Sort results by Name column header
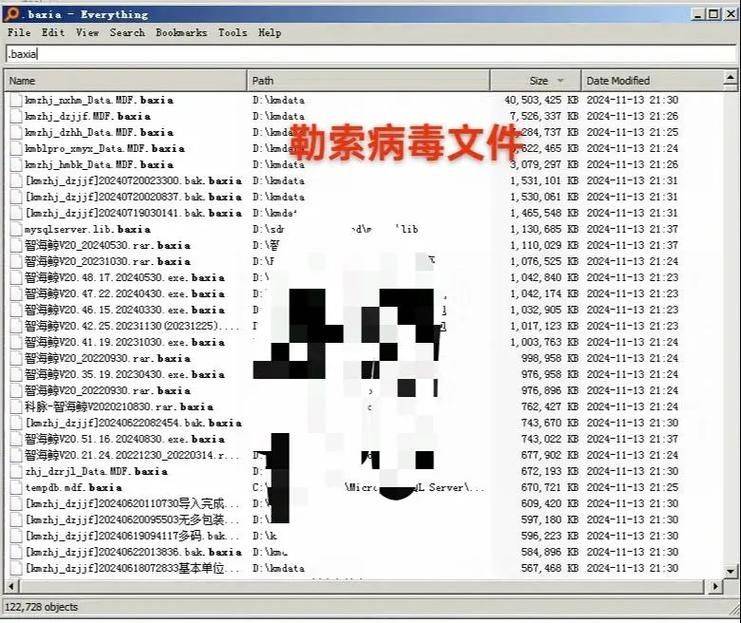Viewport: 741px width, 623px height. pos(125,80)
